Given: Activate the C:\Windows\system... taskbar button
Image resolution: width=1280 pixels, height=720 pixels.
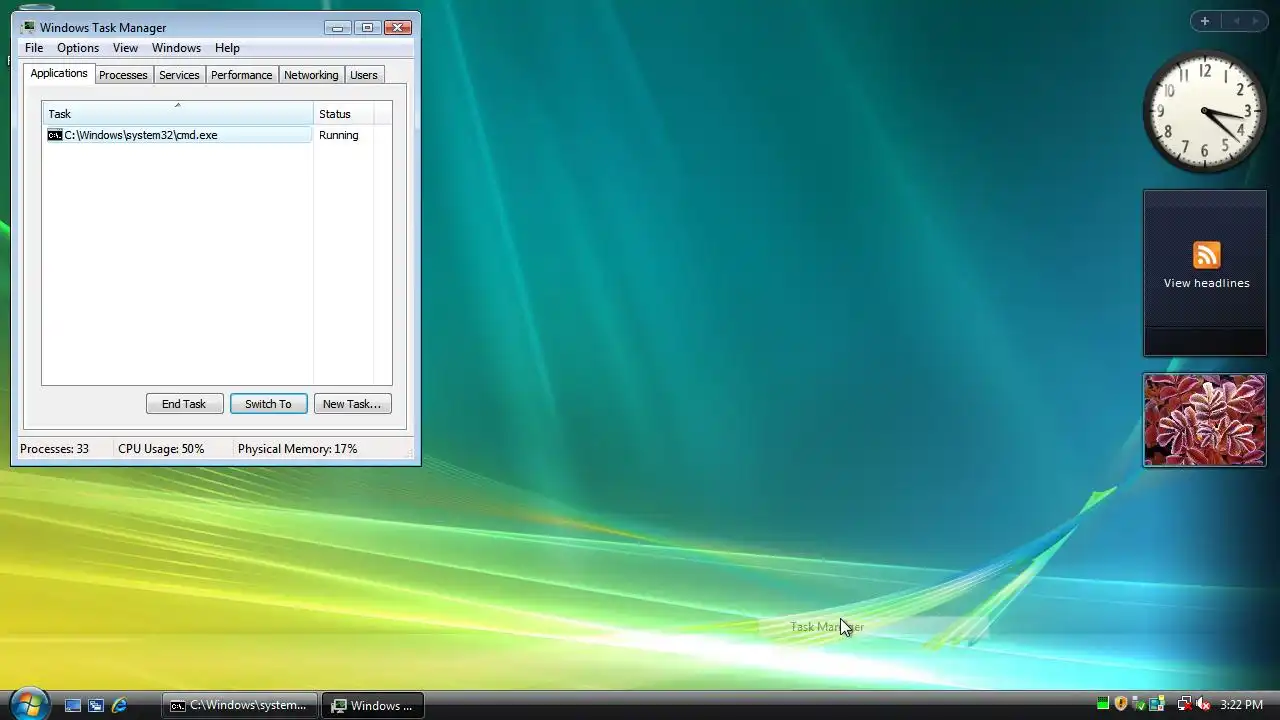Looking at the screenshot, I should (x=240, y=705).
